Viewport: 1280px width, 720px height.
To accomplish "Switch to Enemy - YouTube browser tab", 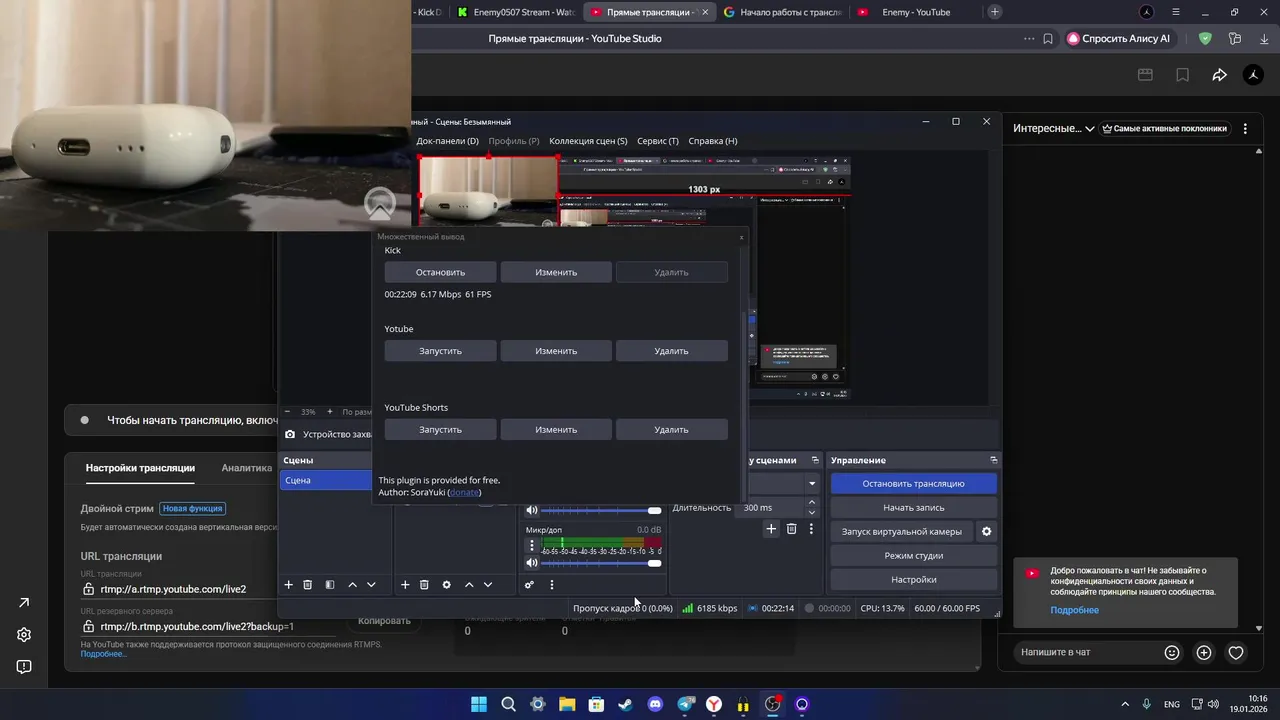I will (915, 12).
